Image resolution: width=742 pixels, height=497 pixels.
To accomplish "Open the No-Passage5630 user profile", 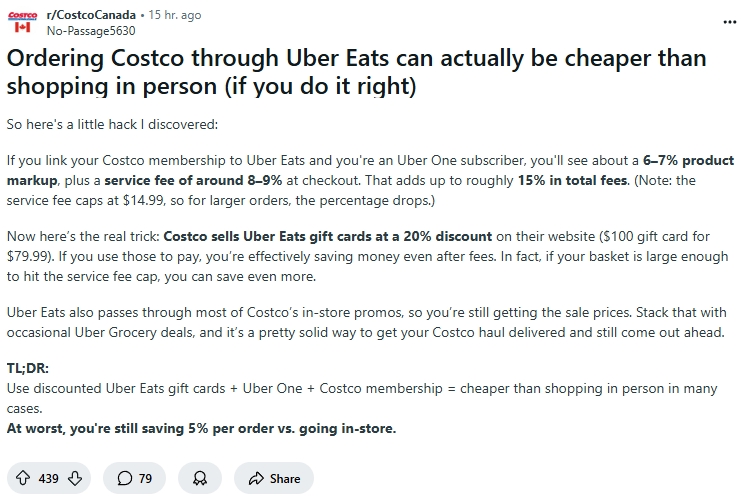I will click(x=91, y=31).
